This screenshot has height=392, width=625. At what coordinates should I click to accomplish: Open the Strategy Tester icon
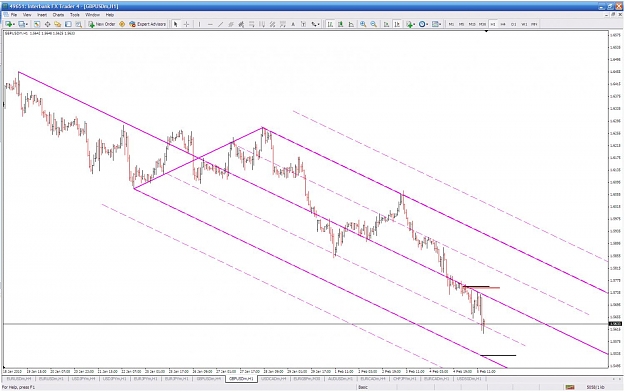coord(79,24)
